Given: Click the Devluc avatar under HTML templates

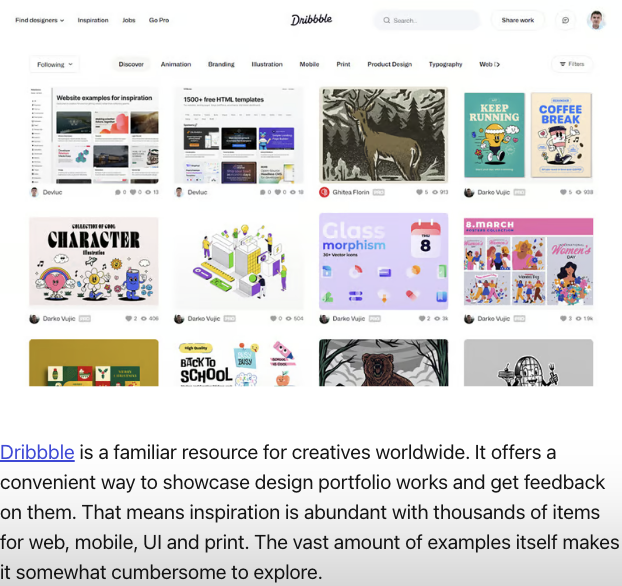Looking at the screenshot, I should [x=179, y=192].
